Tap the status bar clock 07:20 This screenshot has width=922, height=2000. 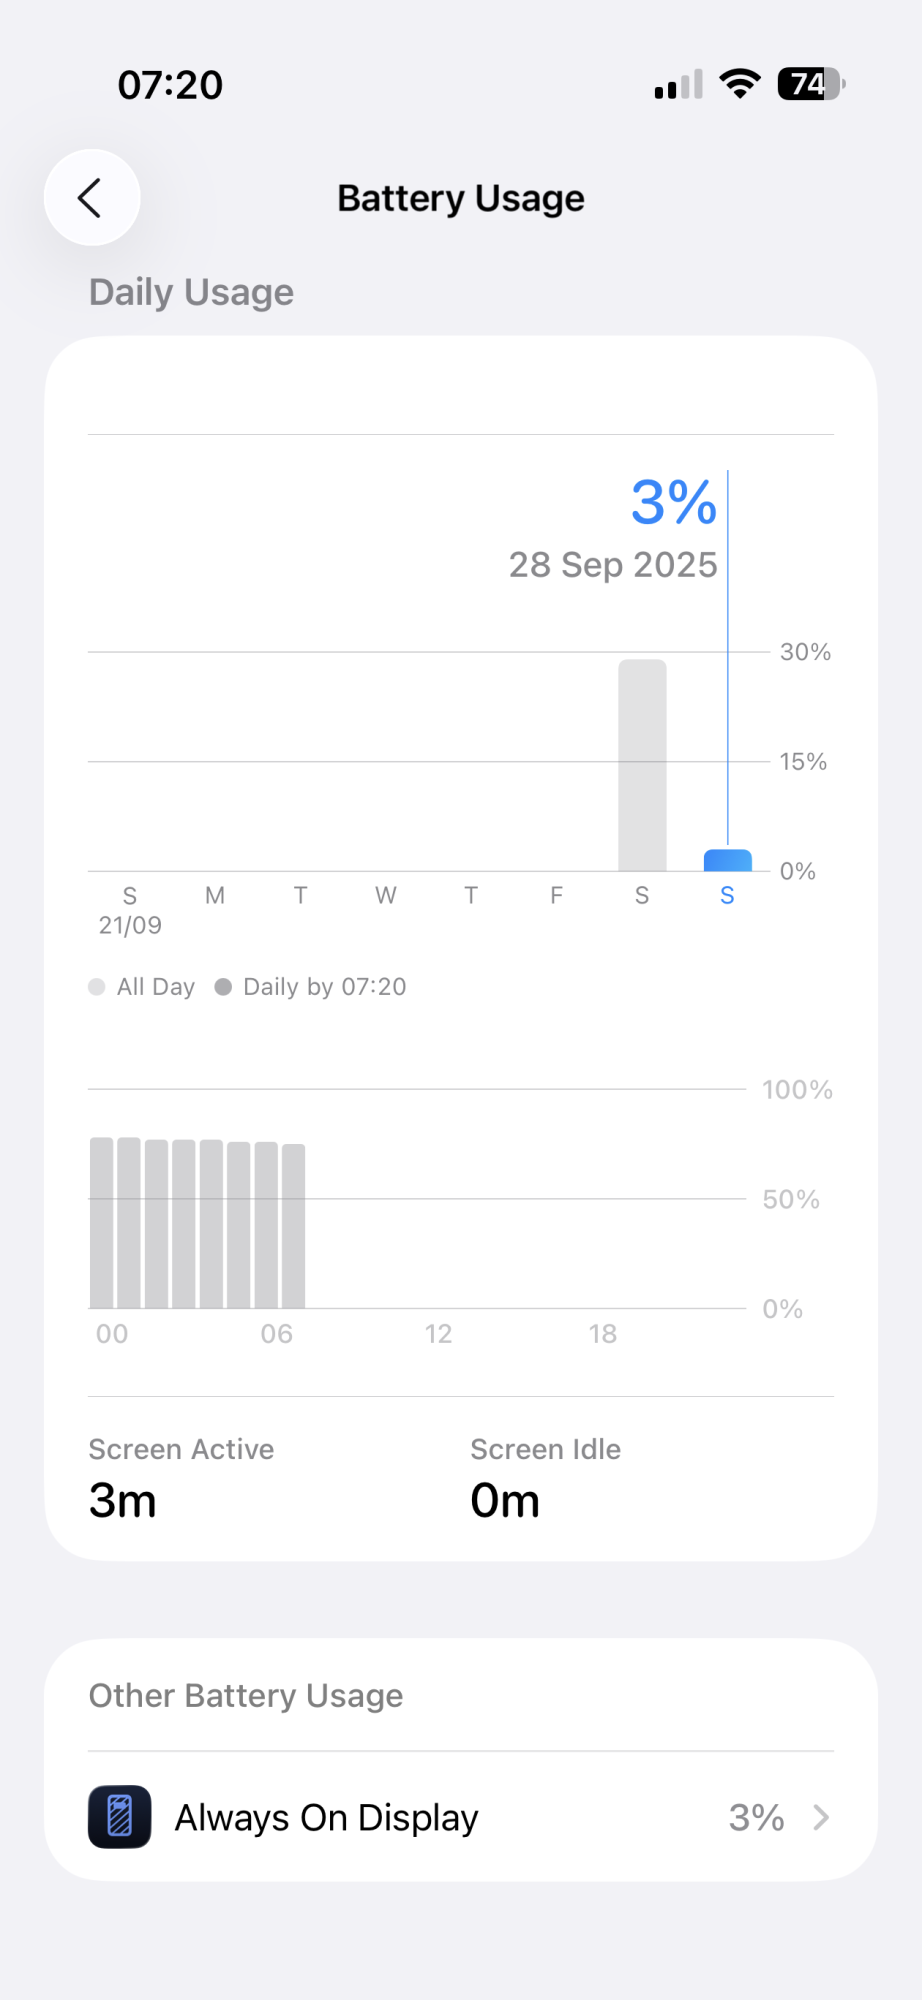point(170,85)
